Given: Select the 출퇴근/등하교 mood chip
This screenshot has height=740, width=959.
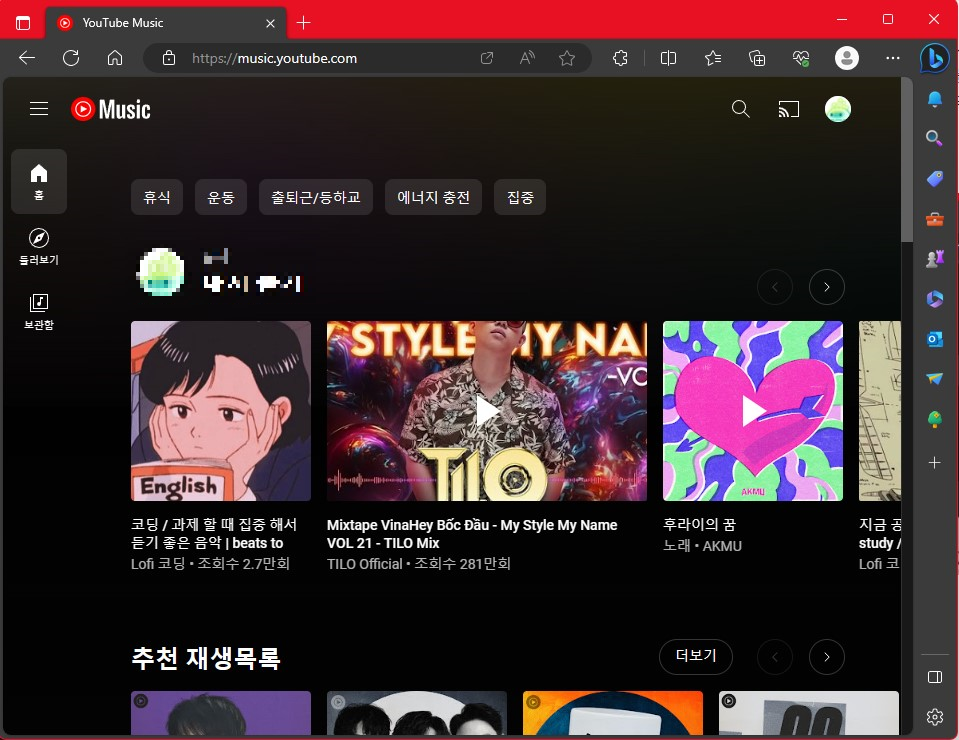Looking at the screenshot, I should click(x=316, y=197).
